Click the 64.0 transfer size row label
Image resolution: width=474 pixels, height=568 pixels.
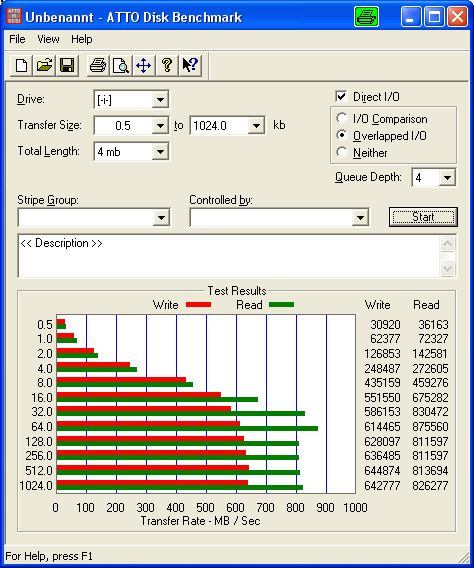point(42,427)
